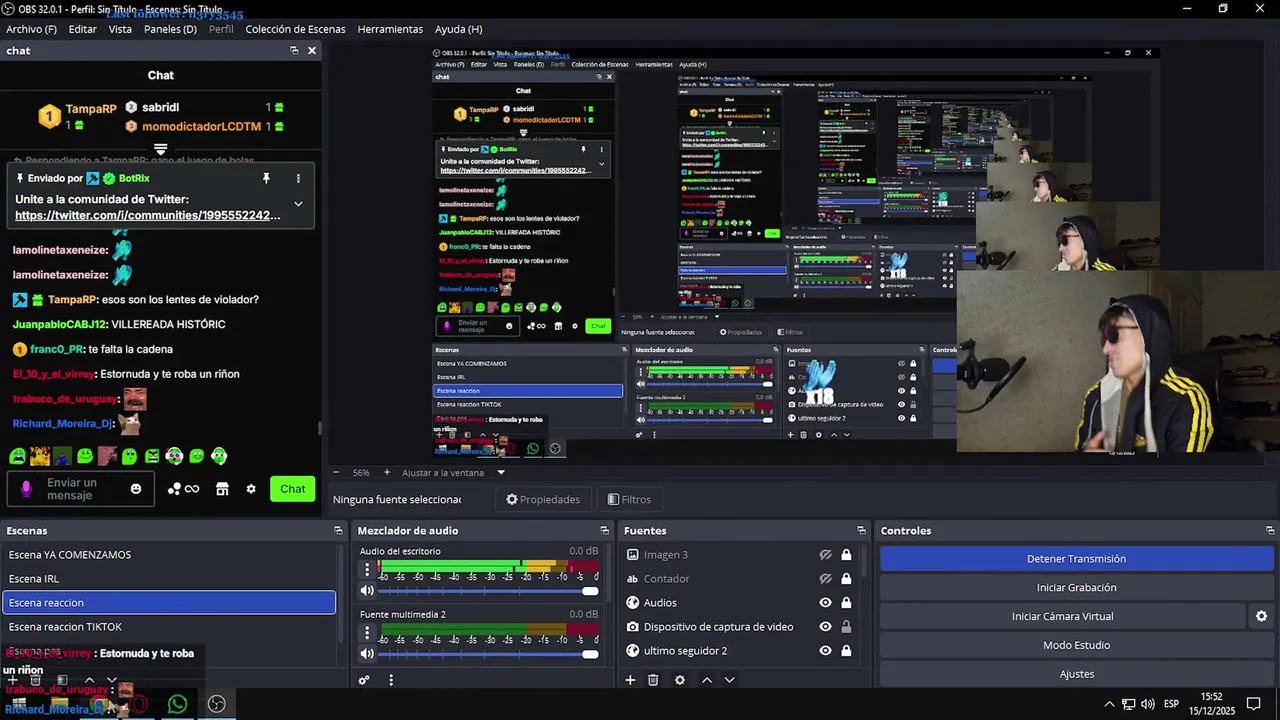Image resolution: width=1280 pixels, height=720 pixels.
Task: Open Colección de Escenas menu
Action: click(x=295, y=29)
